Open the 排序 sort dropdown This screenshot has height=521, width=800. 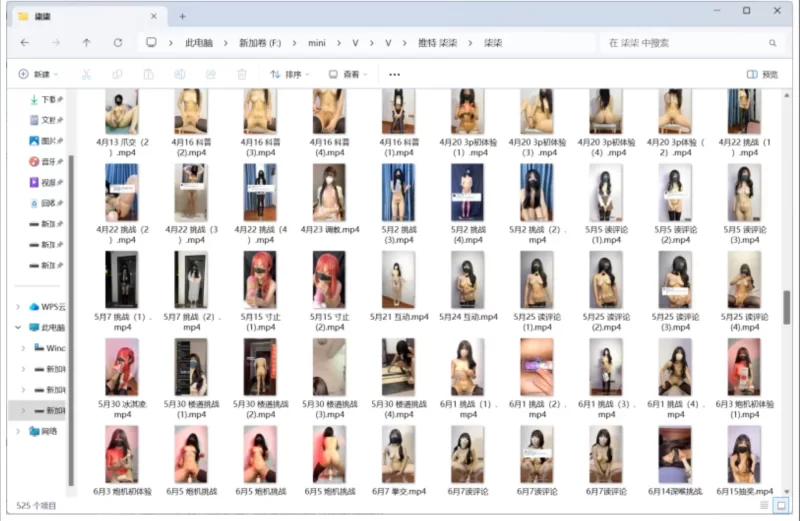(289, 75)
